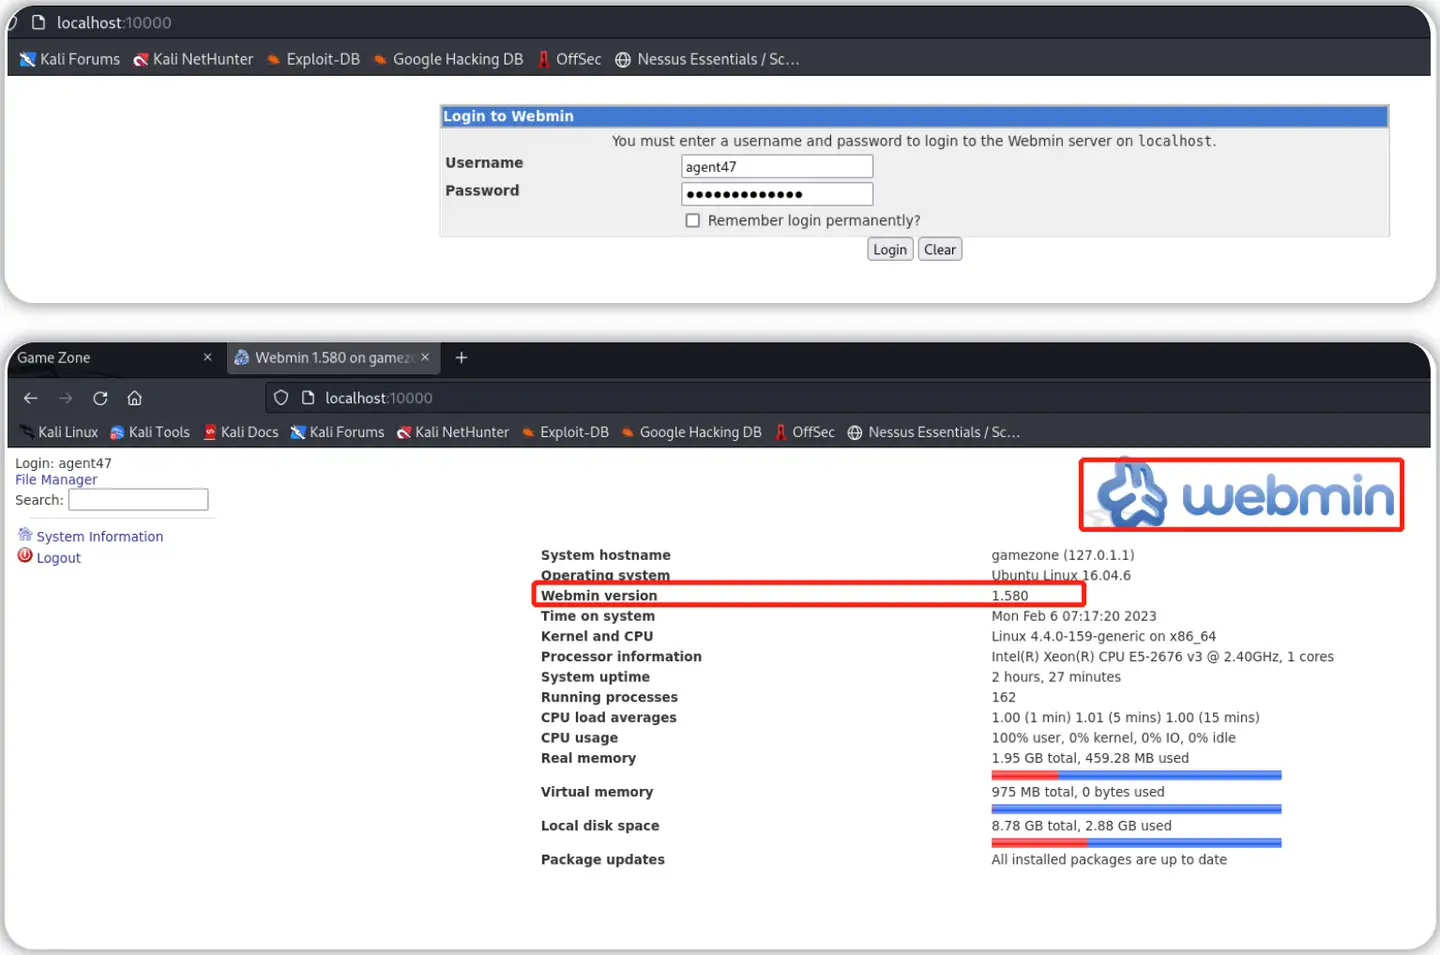This screenshot has width=1440, height=955.
Task: Go forward using the browser forward arrow
Action: coord(66,398)
